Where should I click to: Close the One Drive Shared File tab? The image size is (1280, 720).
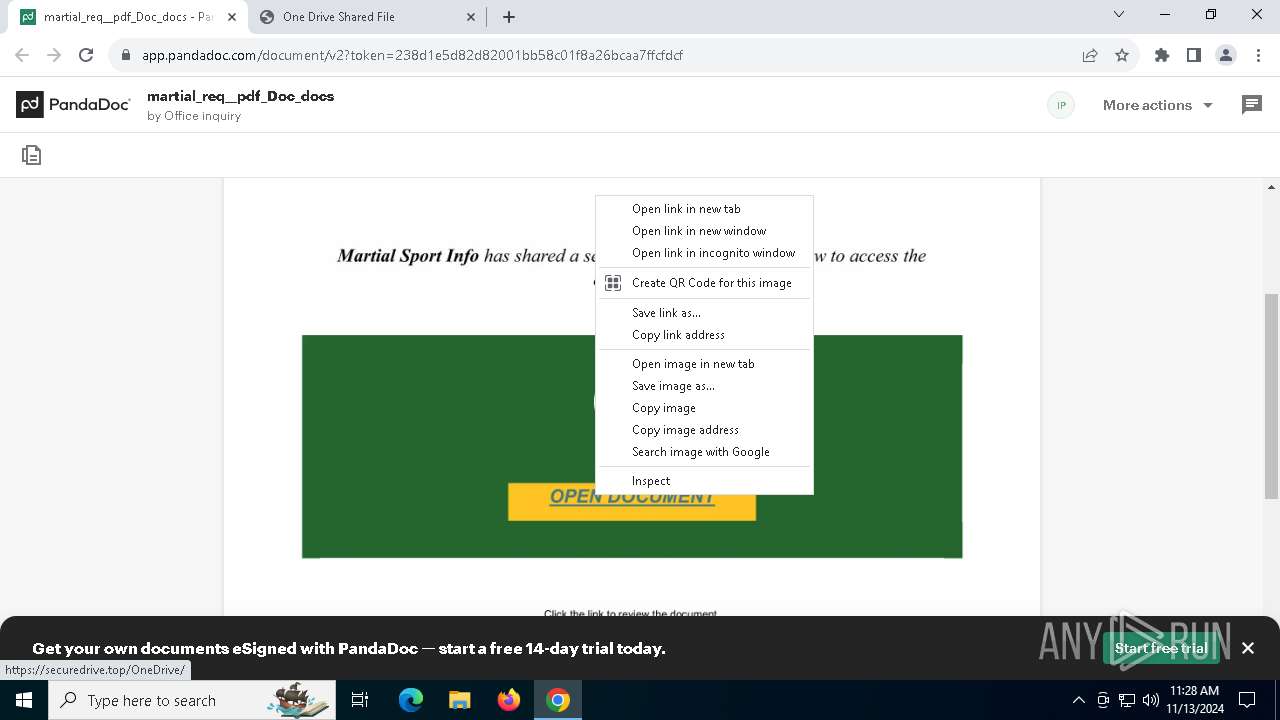point(472,17)
